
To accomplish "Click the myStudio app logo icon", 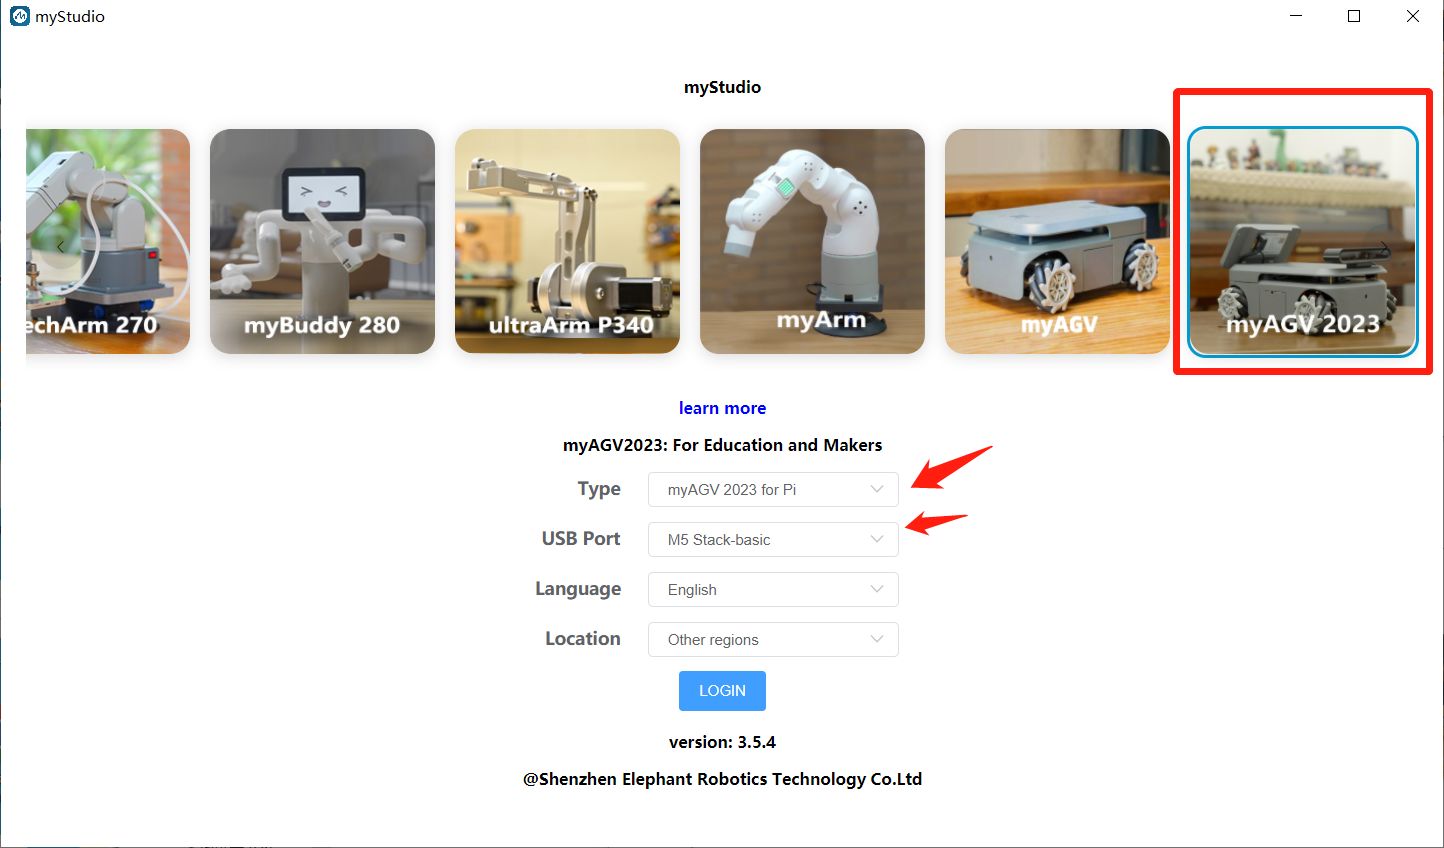I will 20,16.
